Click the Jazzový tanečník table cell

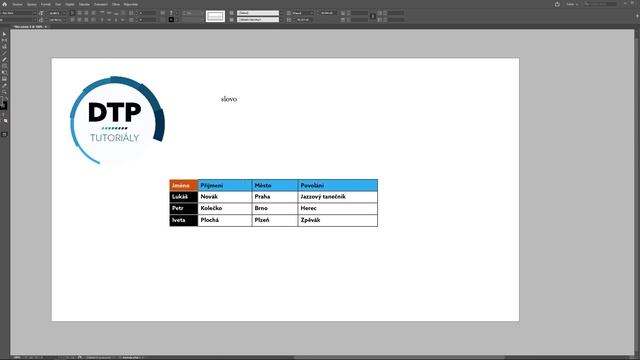pos(338,197)
